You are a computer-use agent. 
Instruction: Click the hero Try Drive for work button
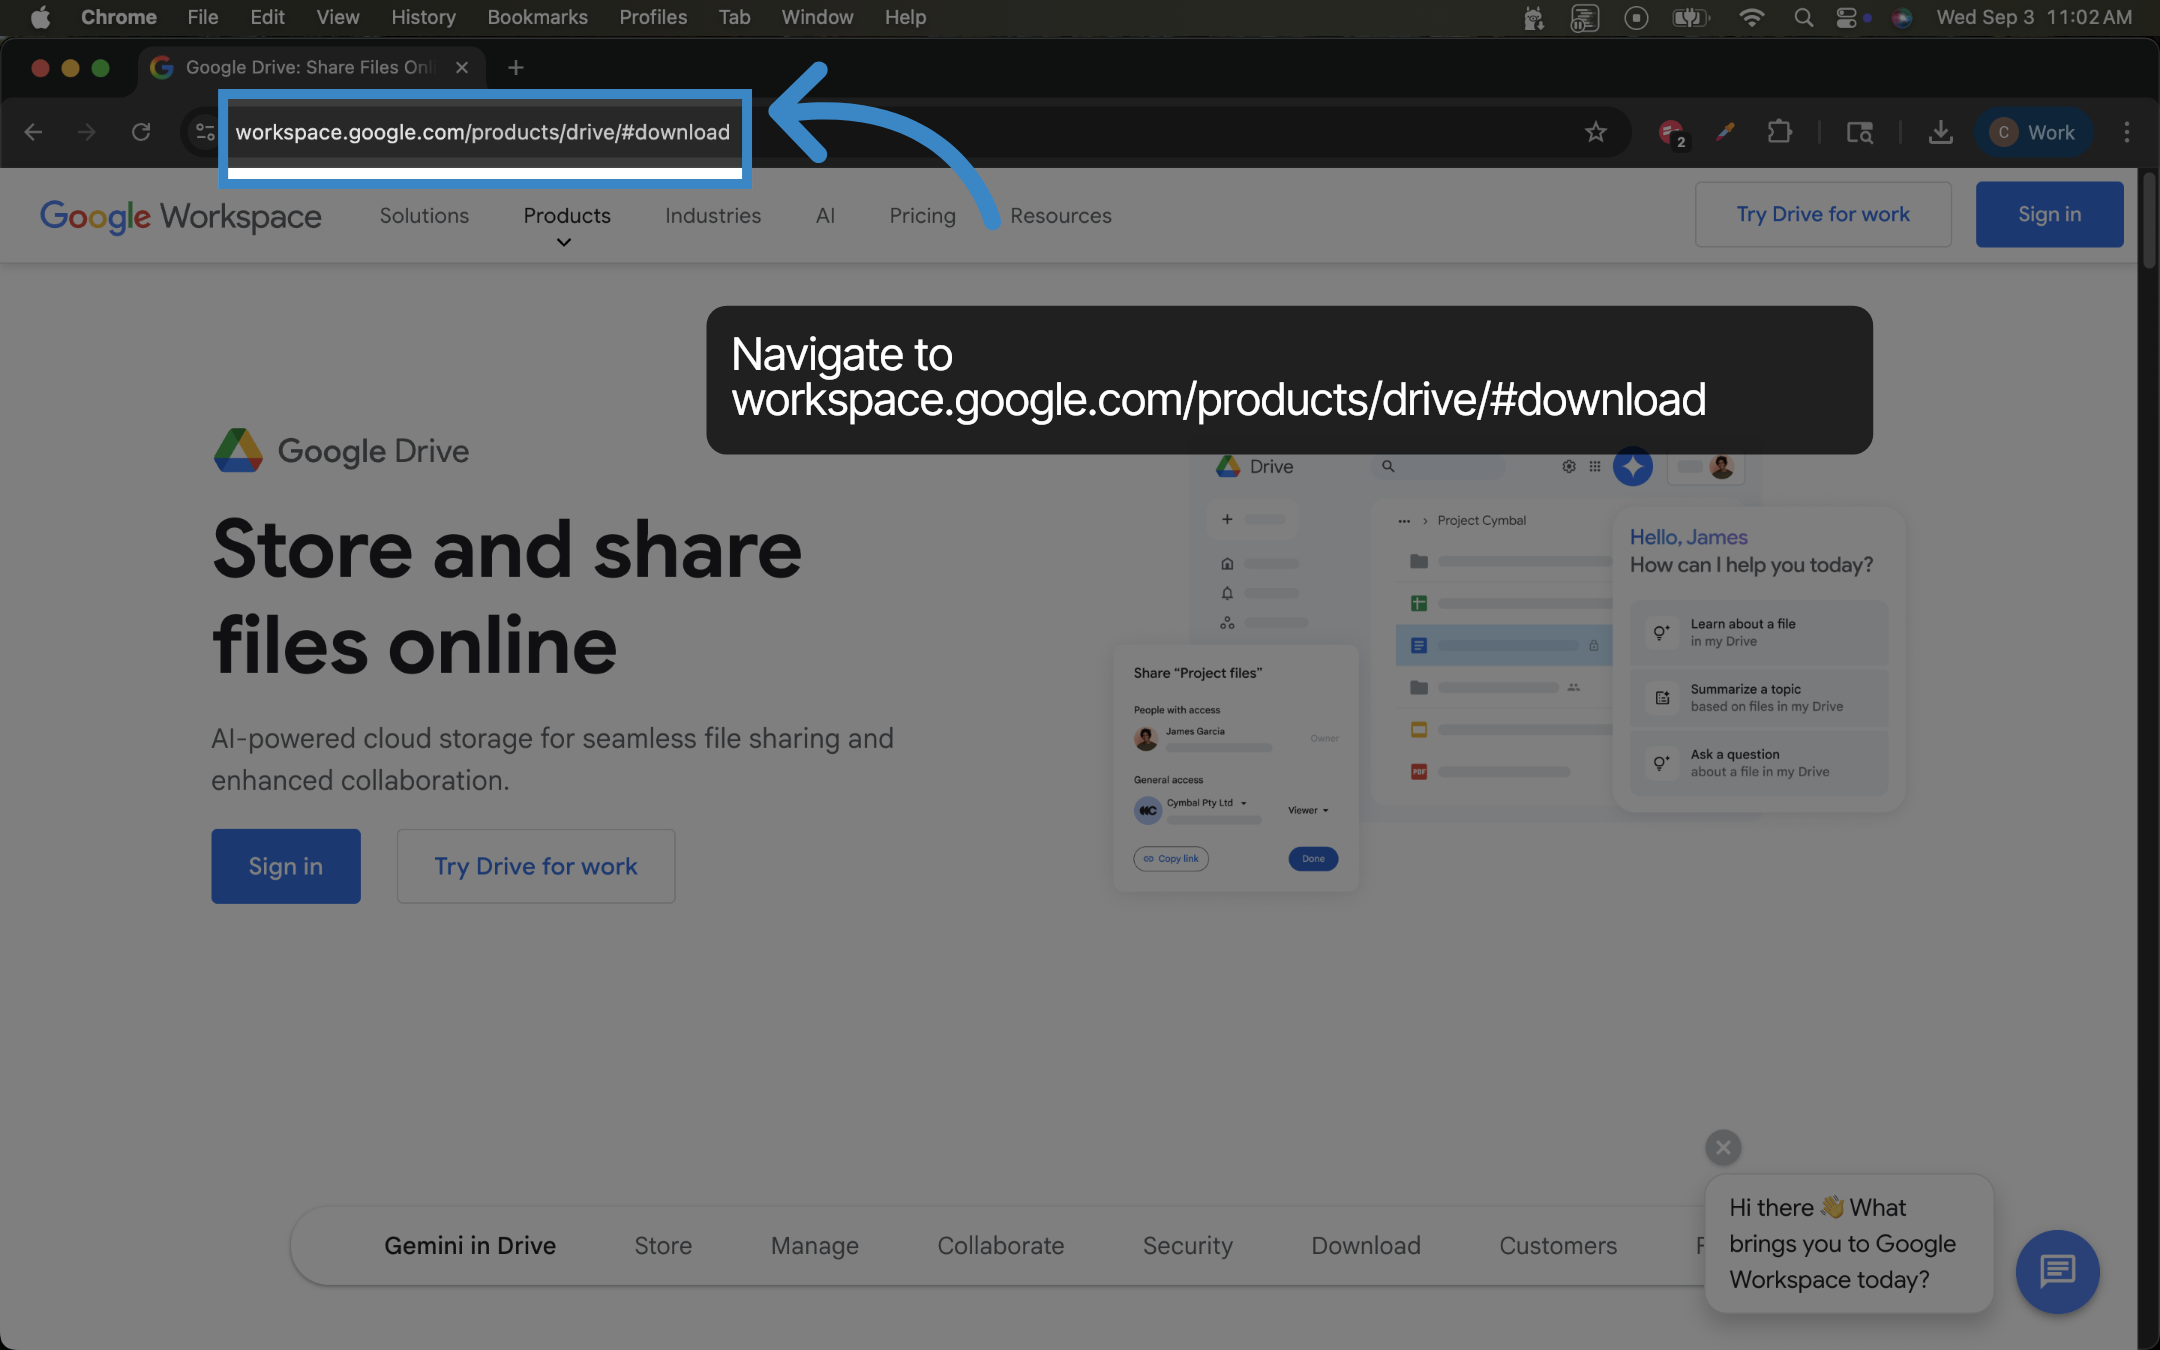tap(536, 866)
